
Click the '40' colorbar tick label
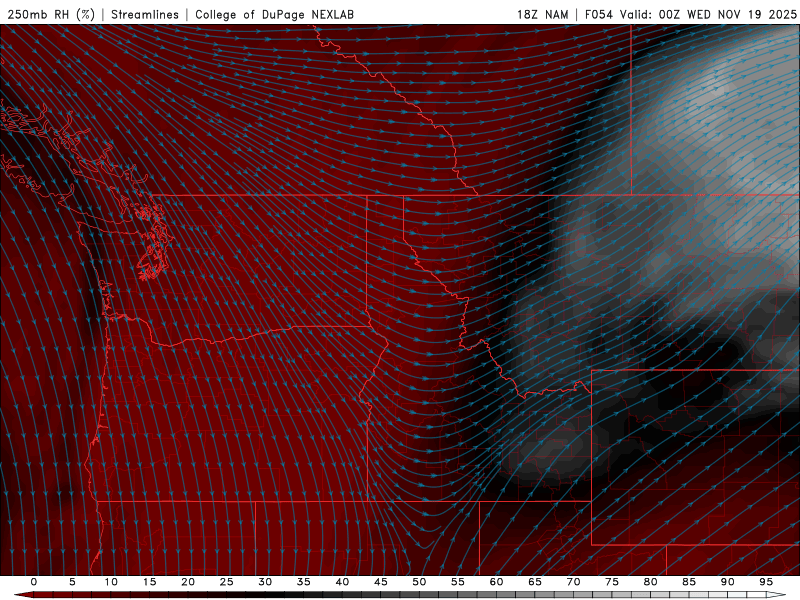(x=342, y=582)
